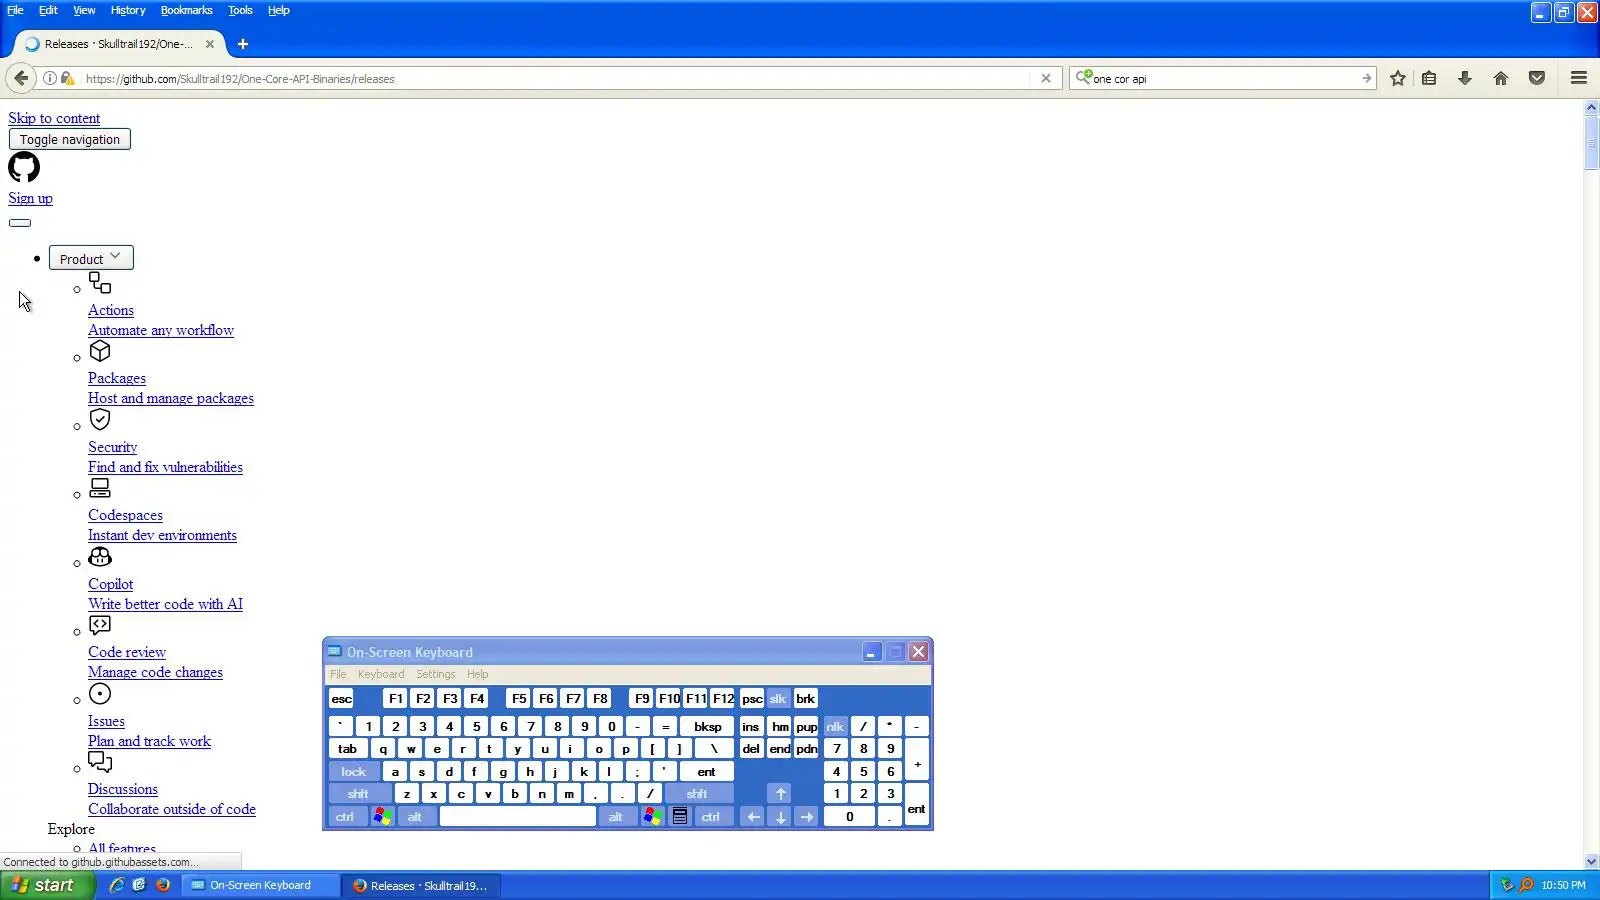Viewport: 1600px width, 900px height.
Task: Open the bookmarks list icon in toolbar
Action: [1429, 78]
